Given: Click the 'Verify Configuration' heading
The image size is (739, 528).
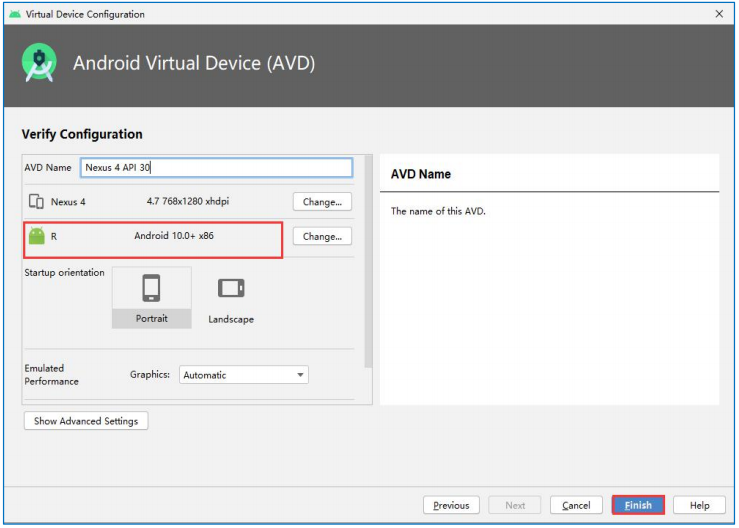Looking at the screenshot, I should click(82, 134).
